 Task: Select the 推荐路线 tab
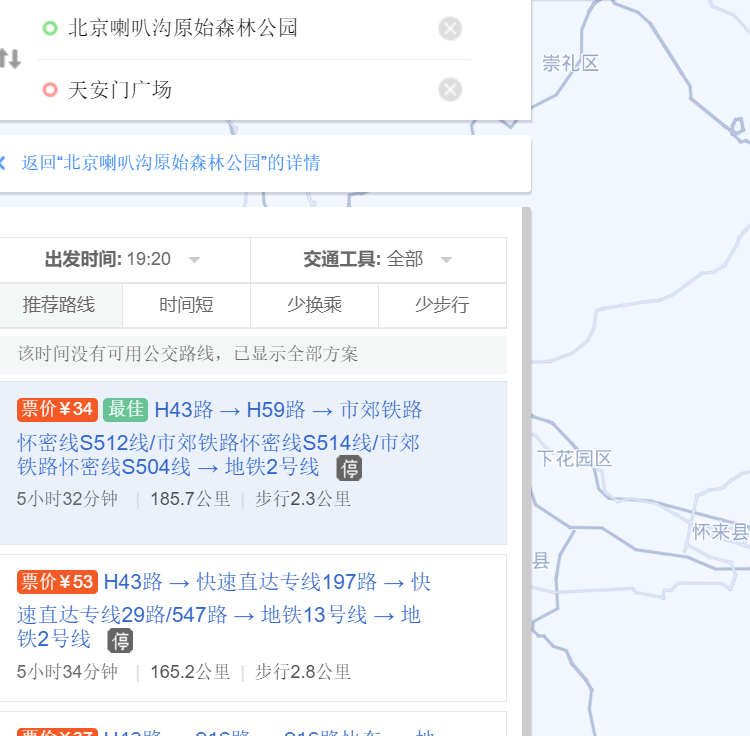click(x=59, y=305)
